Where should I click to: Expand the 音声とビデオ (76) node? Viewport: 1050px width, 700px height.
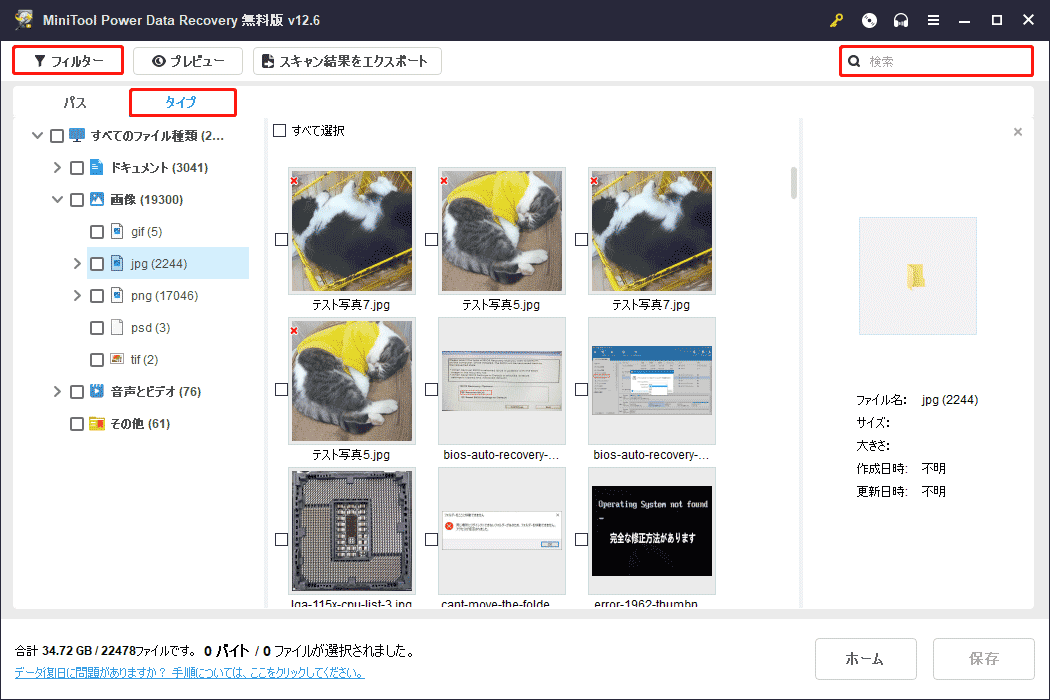[x=57, y=391]
